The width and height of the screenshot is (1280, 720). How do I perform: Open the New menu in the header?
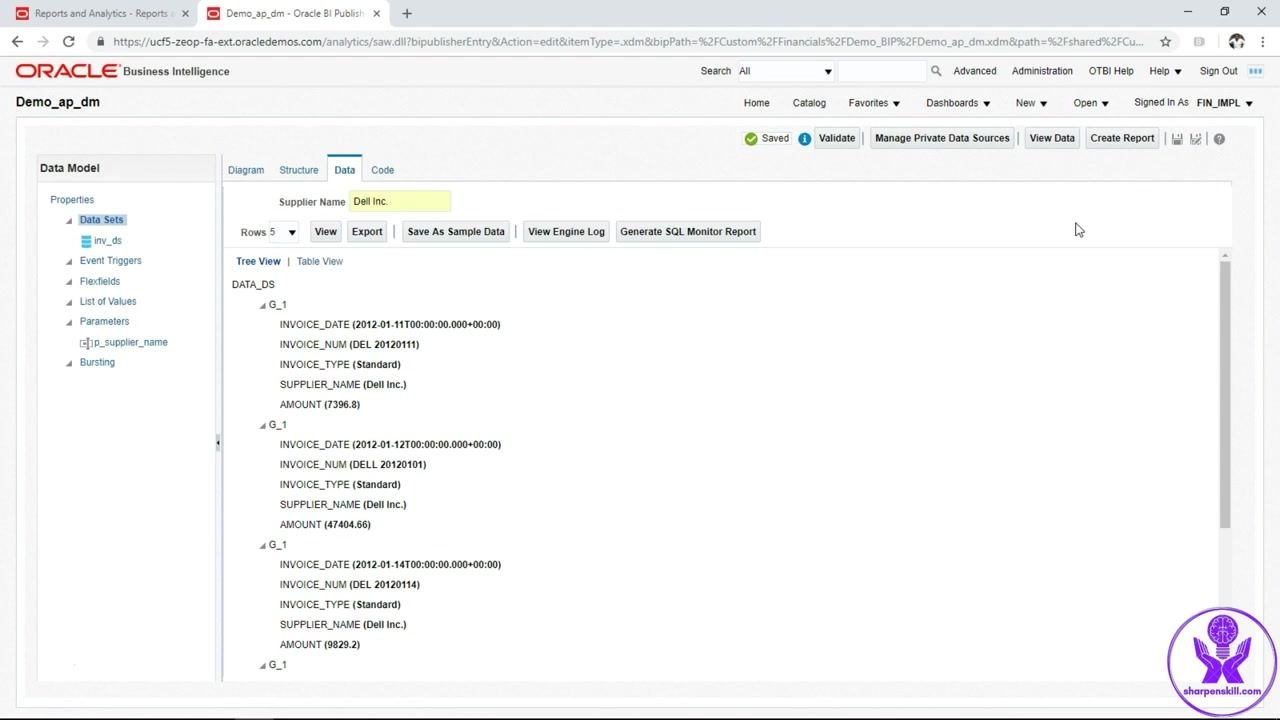[1031, 103]
